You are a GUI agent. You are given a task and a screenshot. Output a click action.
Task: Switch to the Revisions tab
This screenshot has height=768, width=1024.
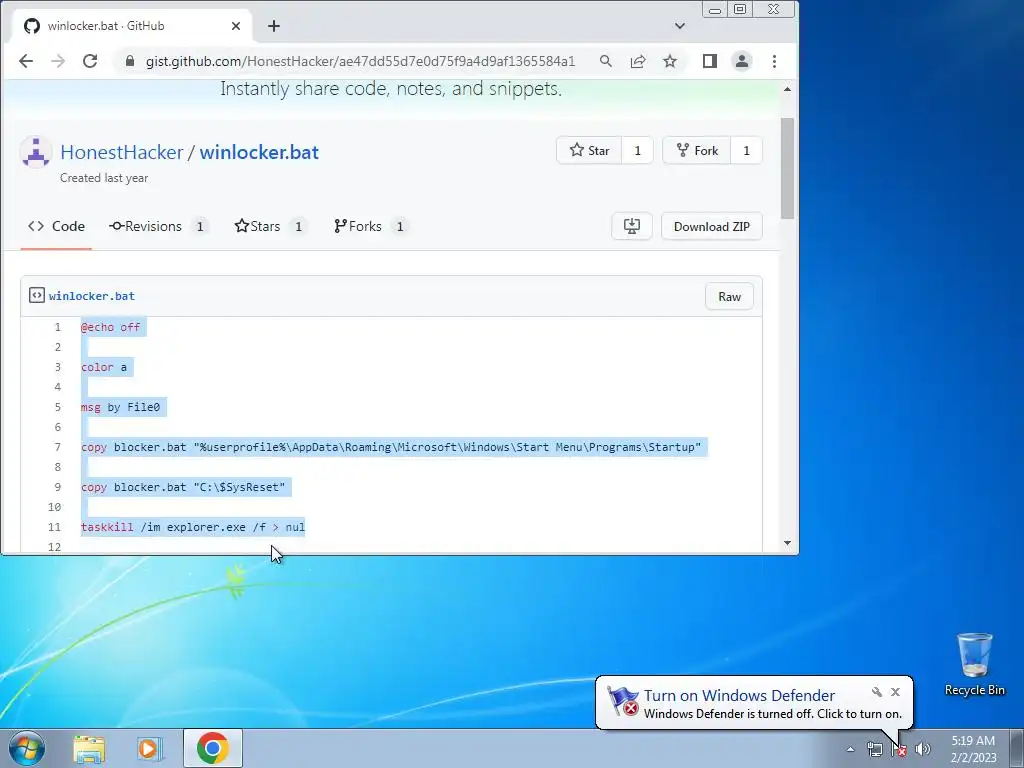(x=158, y=226)
